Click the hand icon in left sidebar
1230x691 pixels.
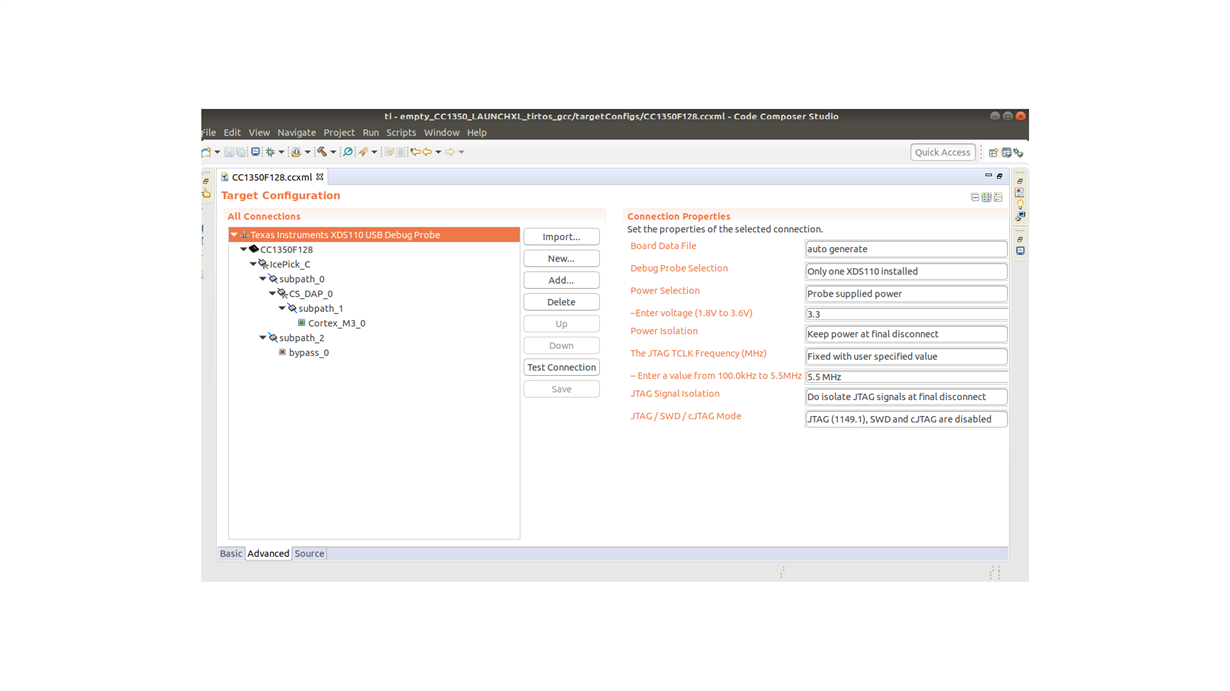[207, 193]
